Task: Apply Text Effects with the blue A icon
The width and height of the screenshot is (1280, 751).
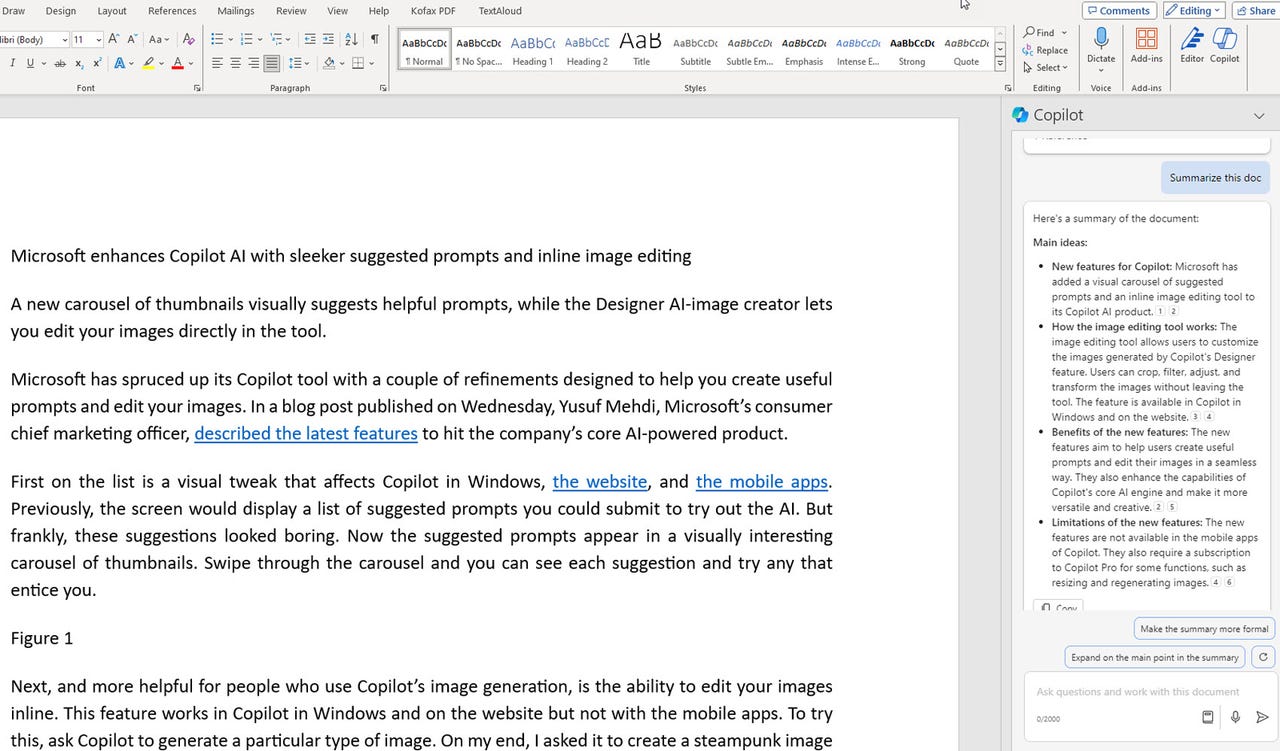Action: tap(119, 63)
